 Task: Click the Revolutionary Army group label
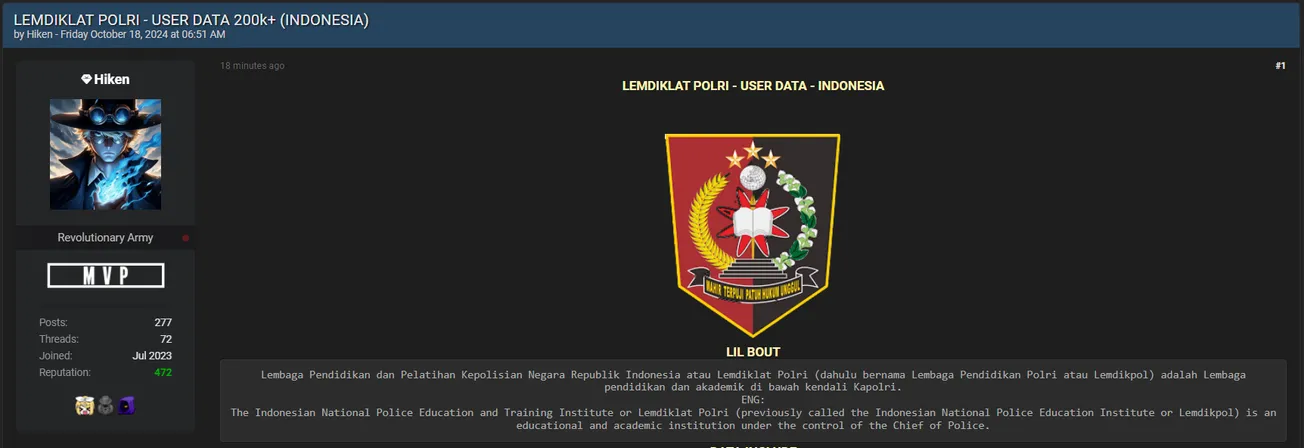tap(105, 238)
